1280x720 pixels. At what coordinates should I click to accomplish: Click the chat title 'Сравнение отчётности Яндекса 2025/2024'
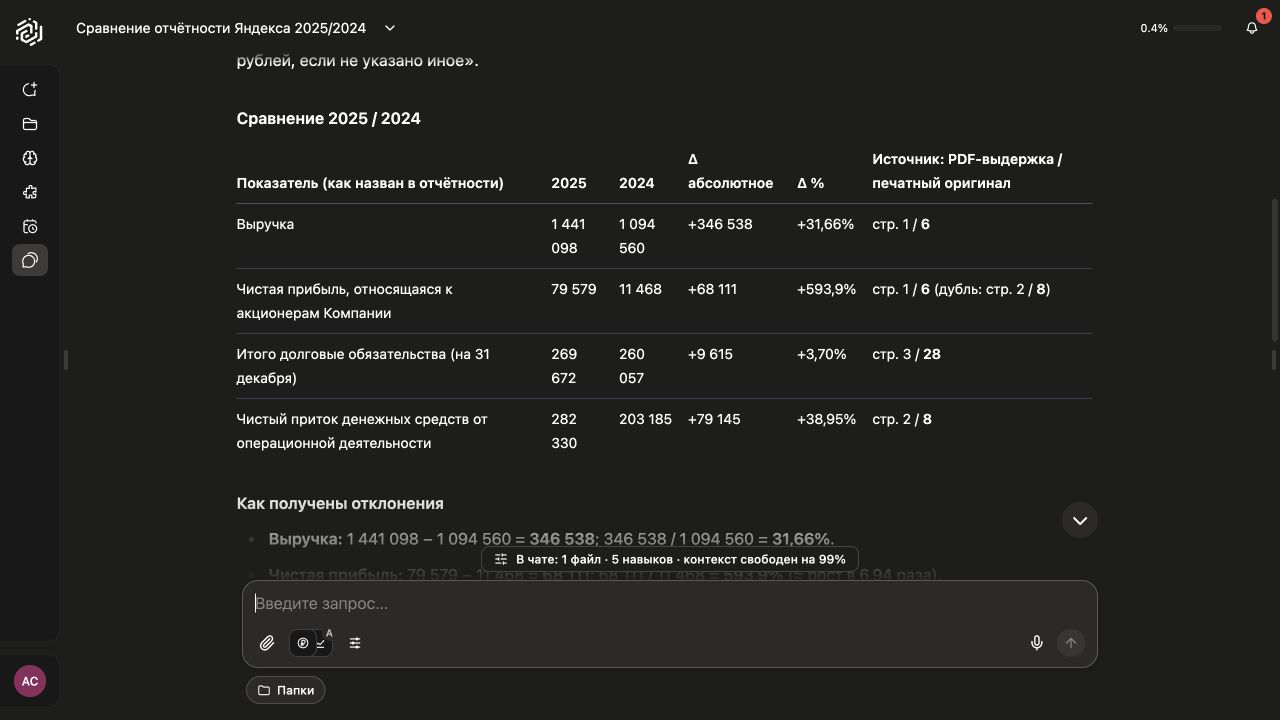coord(221,28)
